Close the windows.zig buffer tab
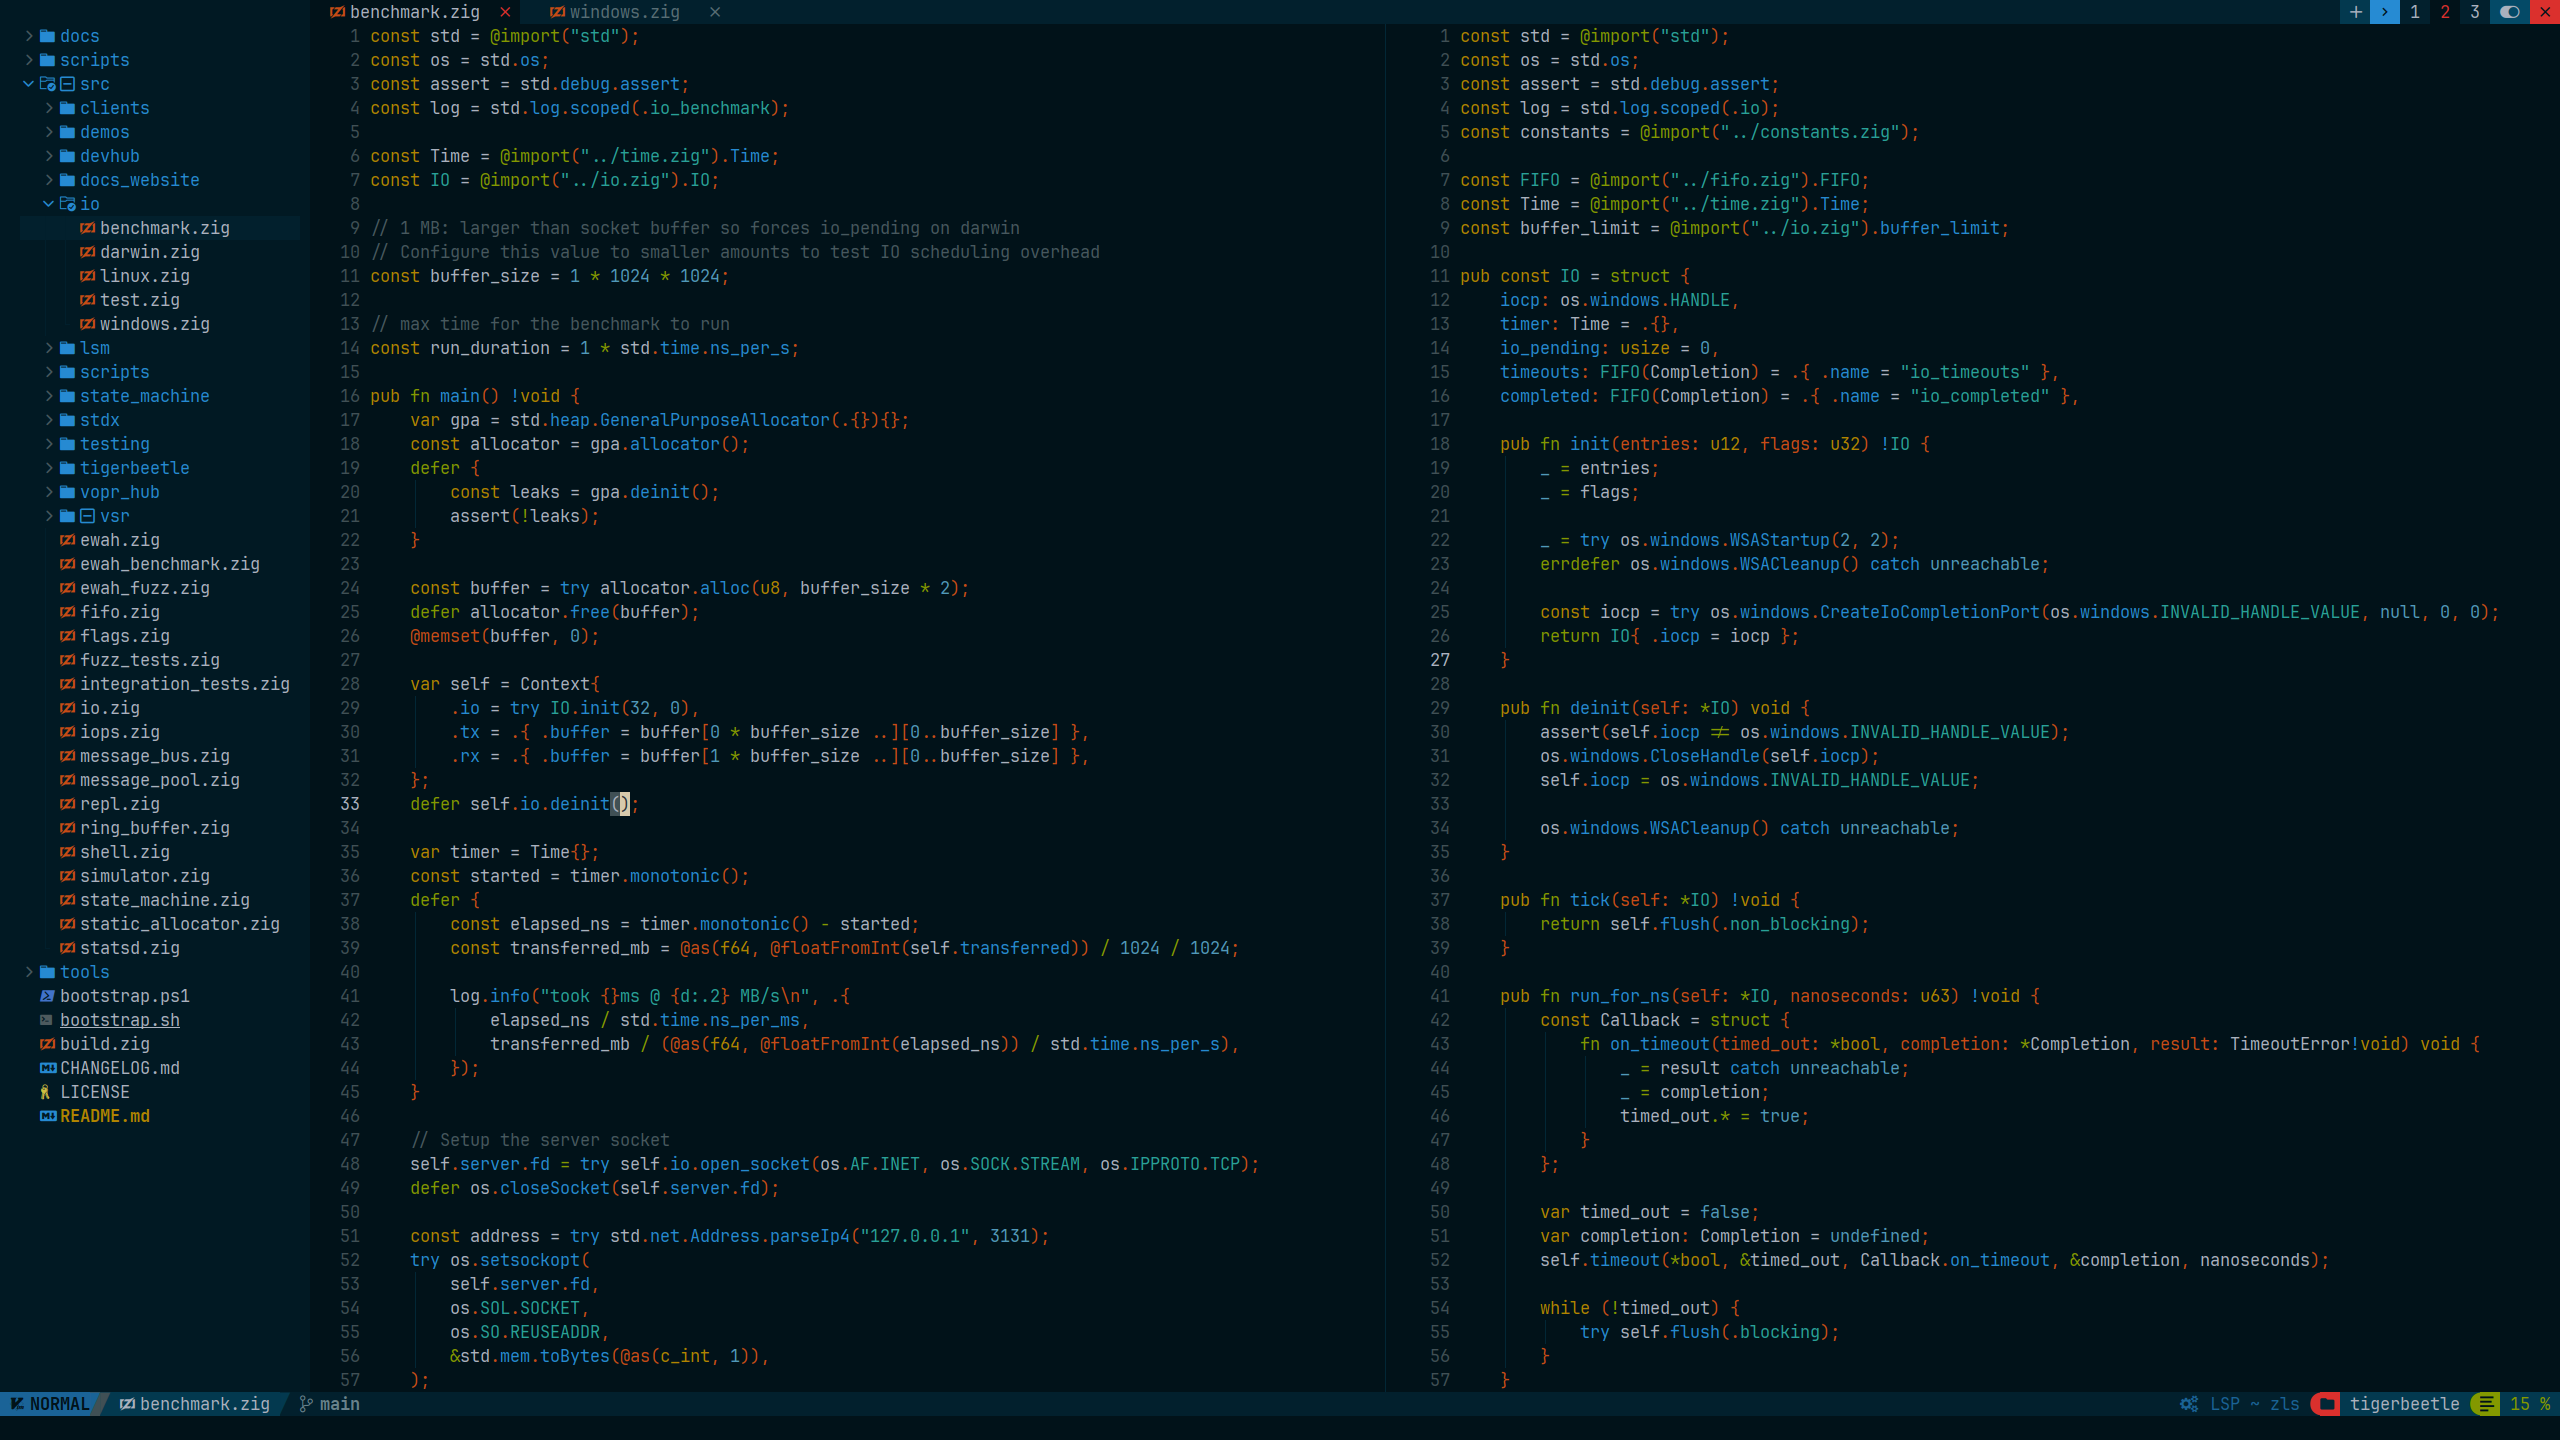This screenshot has height=1440, width=2560. point(715,12)
